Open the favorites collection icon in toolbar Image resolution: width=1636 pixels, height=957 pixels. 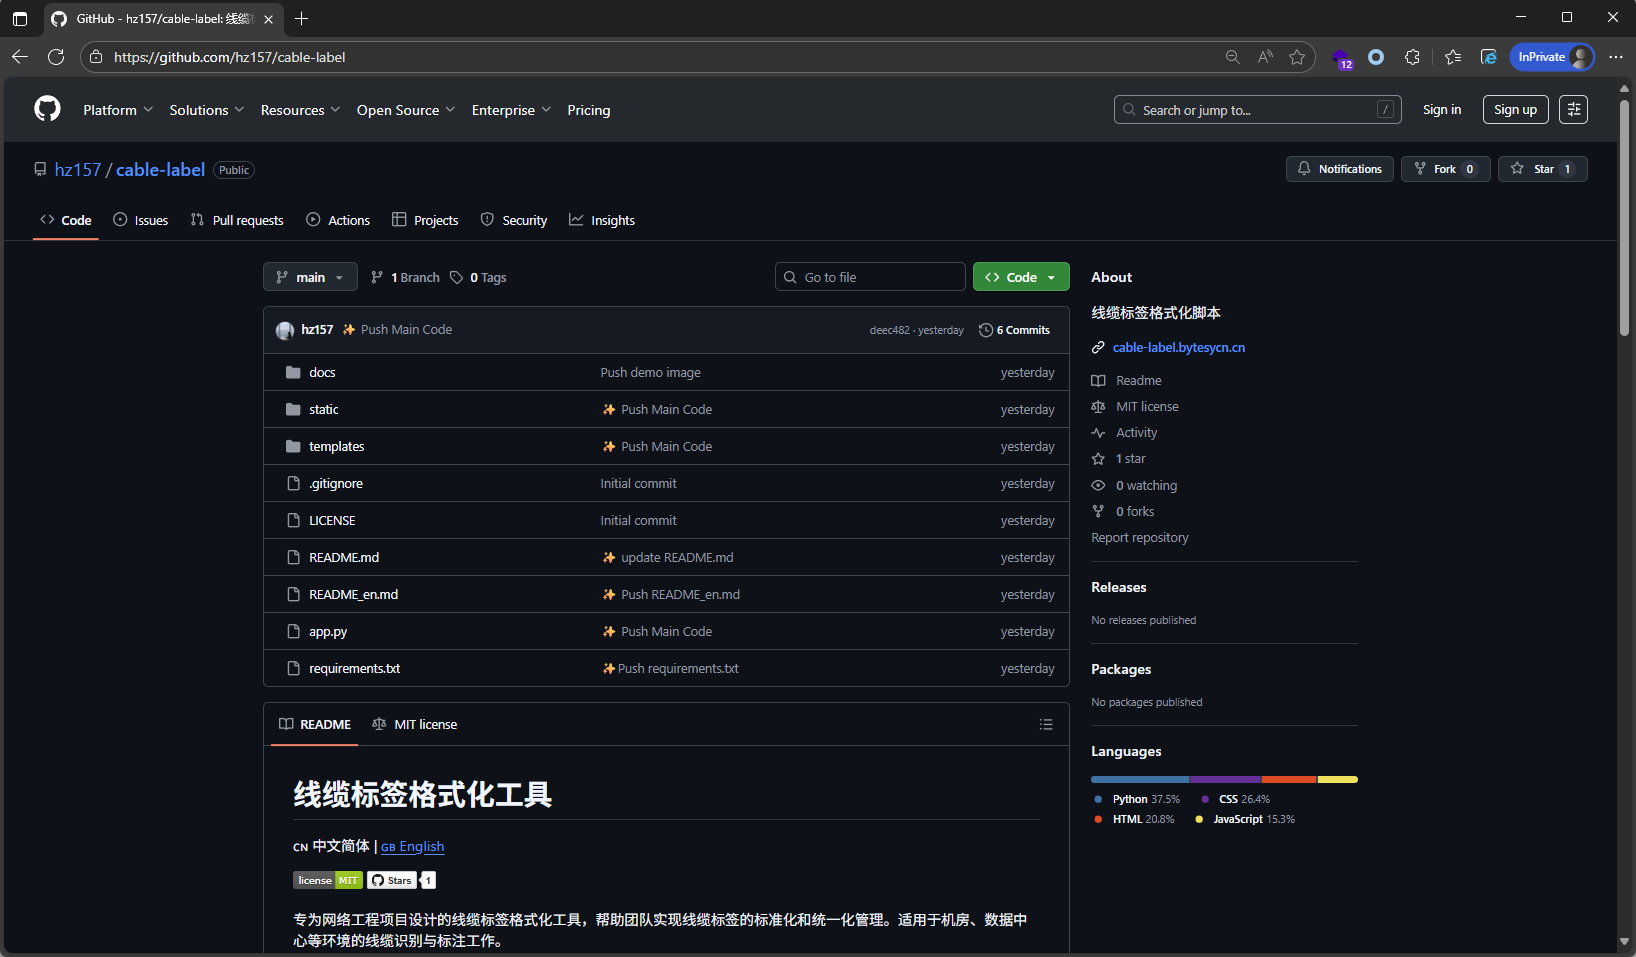tap(1453, 57)
